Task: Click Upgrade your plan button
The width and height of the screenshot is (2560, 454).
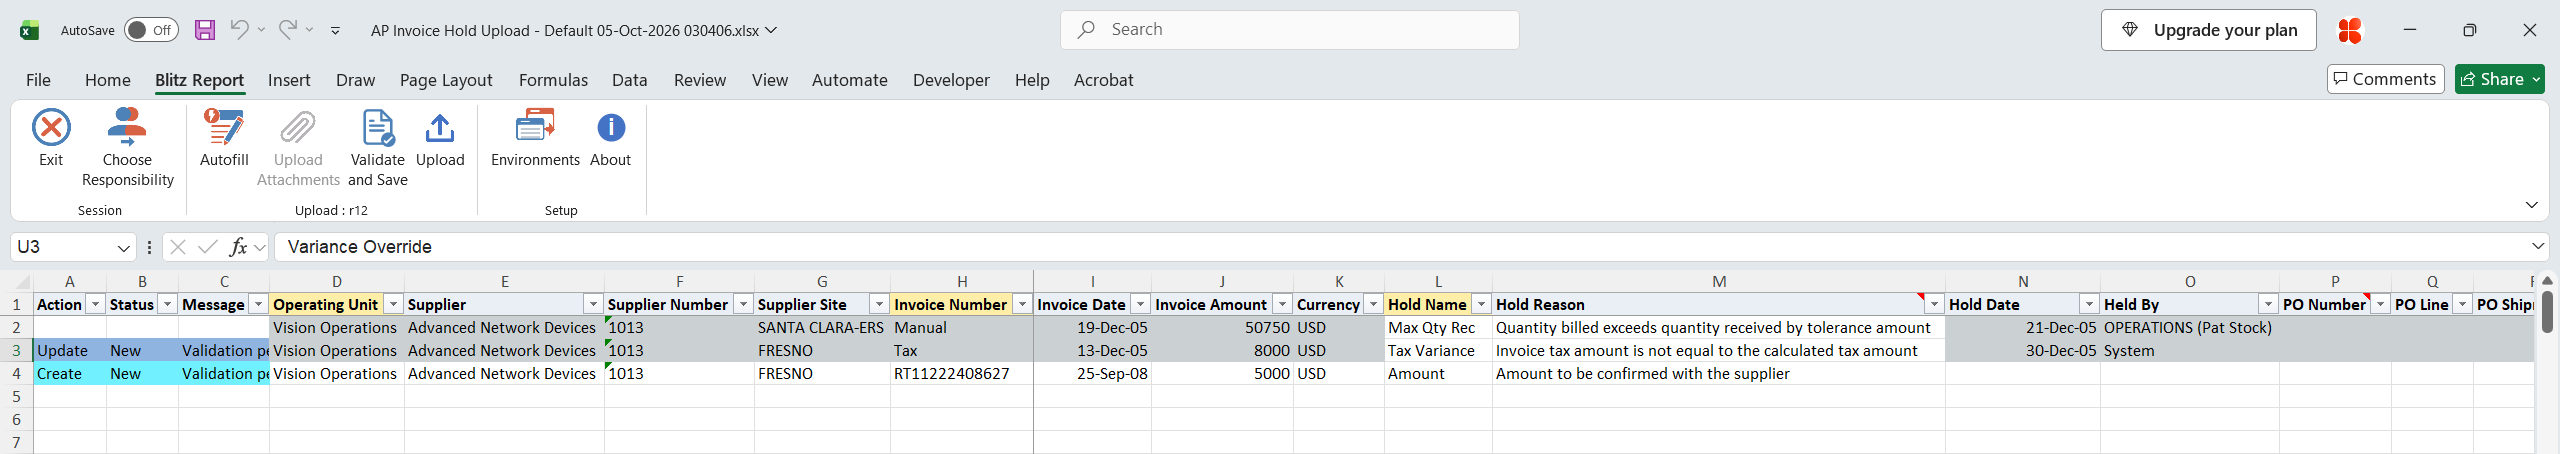Action: click(2208, 30)
